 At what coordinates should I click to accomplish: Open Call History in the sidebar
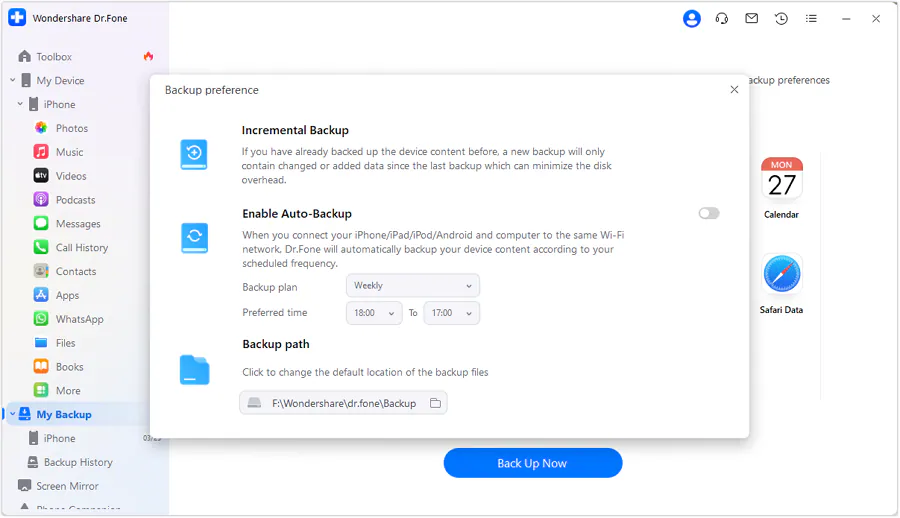coord(81,248)
